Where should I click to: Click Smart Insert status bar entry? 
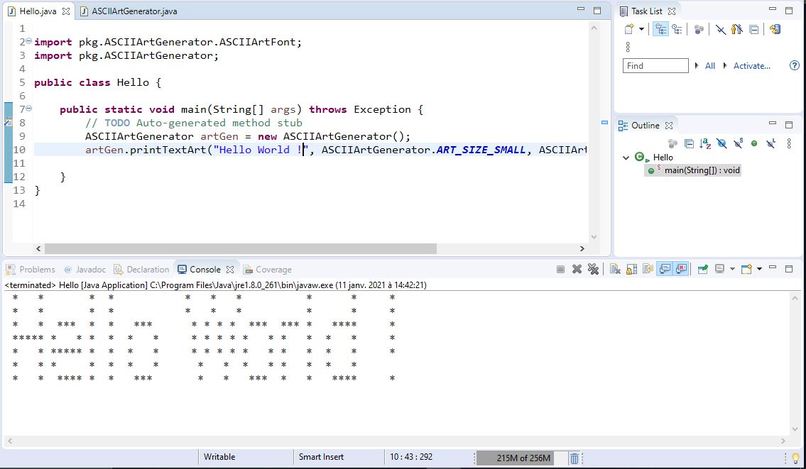point(321,457)
